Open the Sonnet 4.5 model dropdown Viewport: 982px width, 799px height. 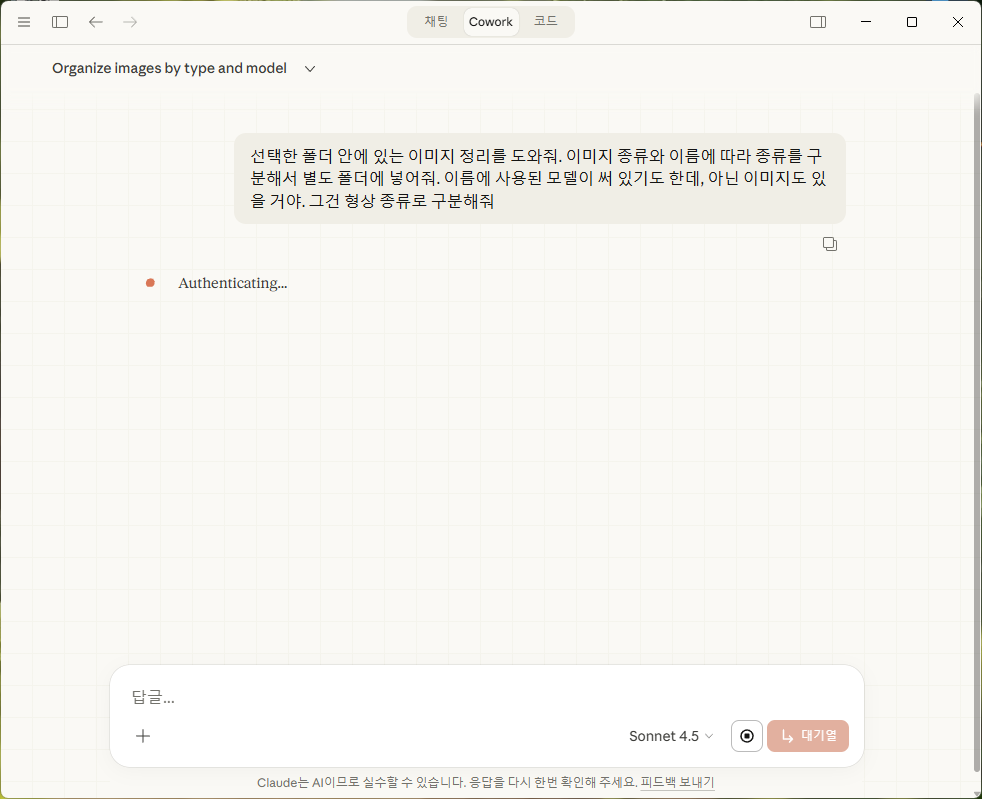(671, 736)
